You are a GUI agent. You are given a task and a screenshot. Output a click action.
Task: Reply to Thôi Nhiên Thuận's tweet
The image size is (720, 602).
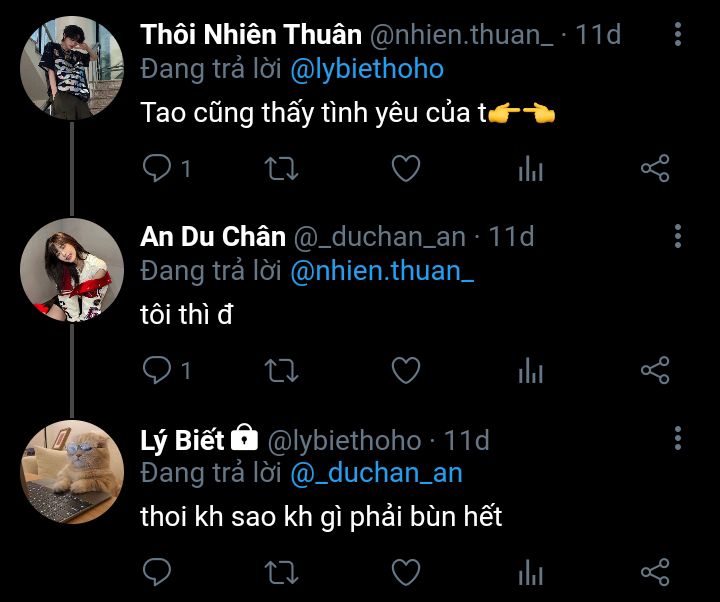click(157, 168)
